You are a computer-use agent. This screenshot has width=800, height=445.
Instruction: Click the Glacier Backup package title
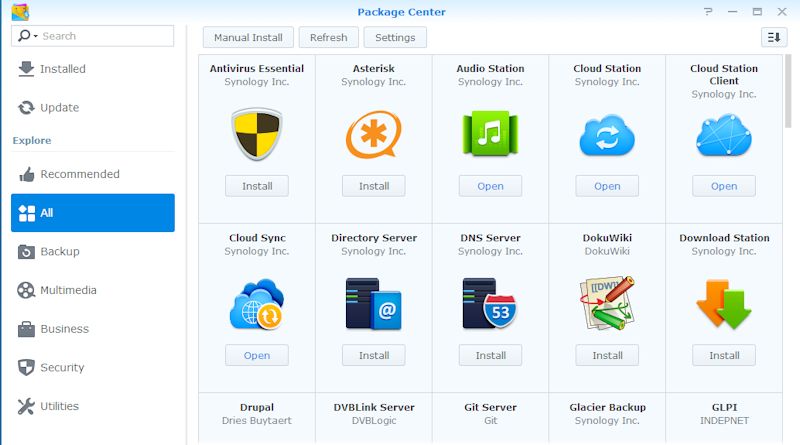coord(607,407)
